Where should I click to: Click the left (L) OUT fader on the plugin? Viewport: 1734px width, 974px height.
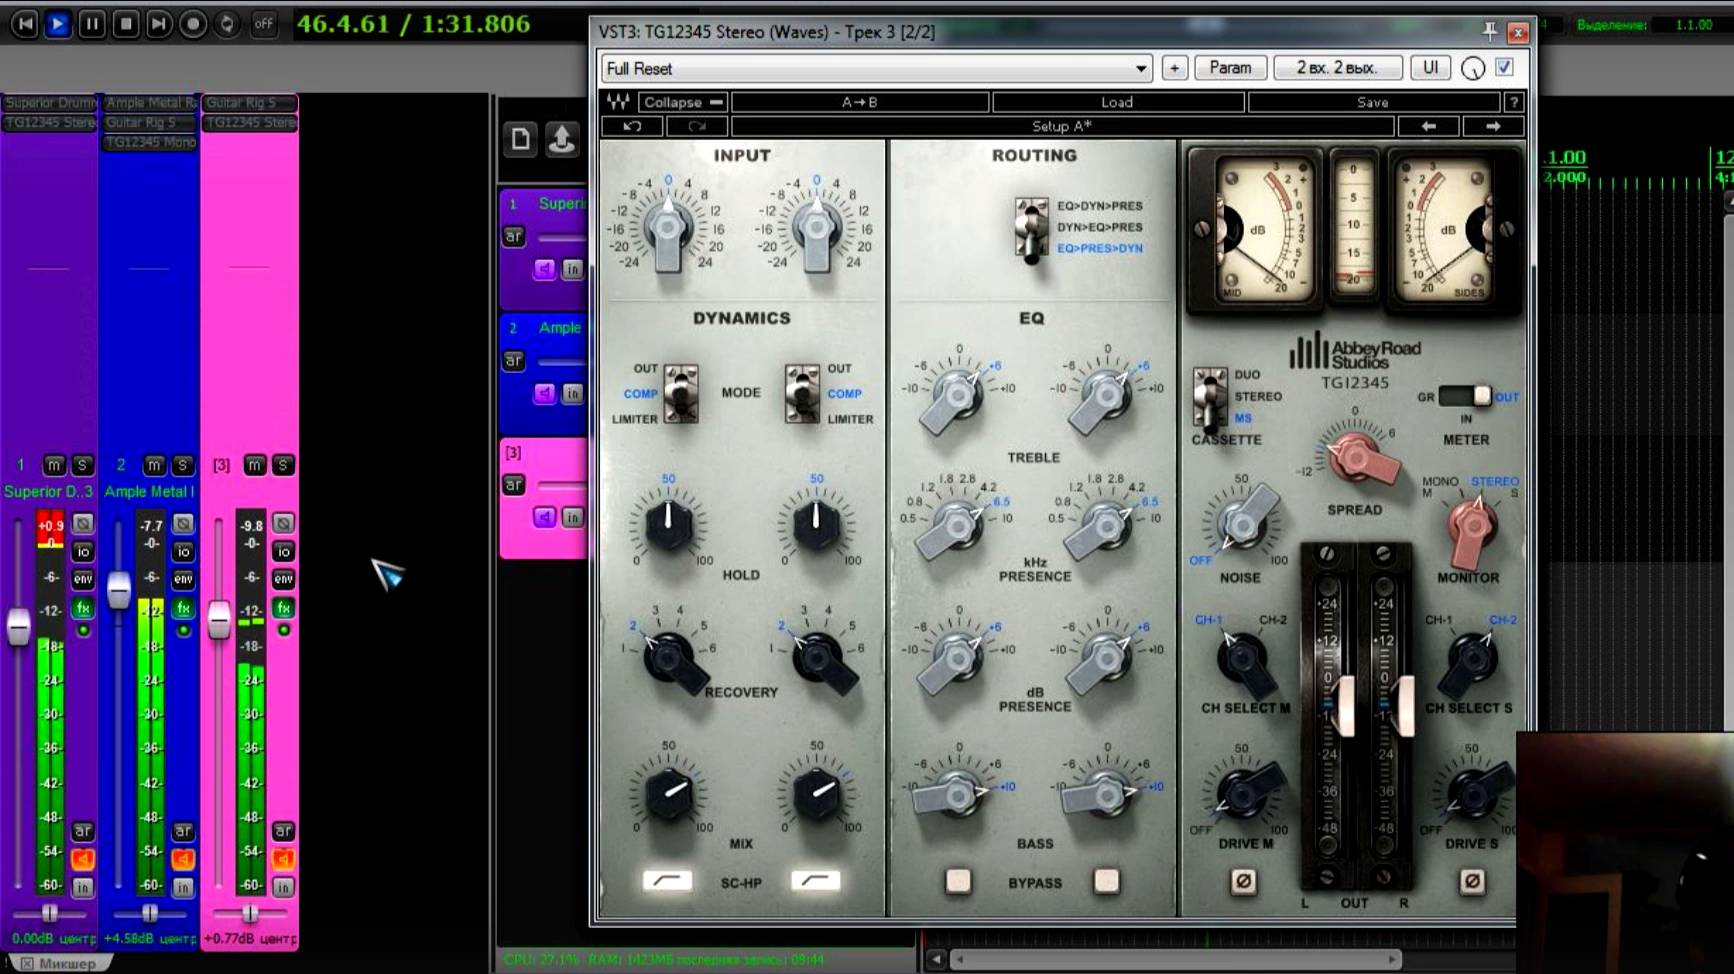coord(1345,706)
